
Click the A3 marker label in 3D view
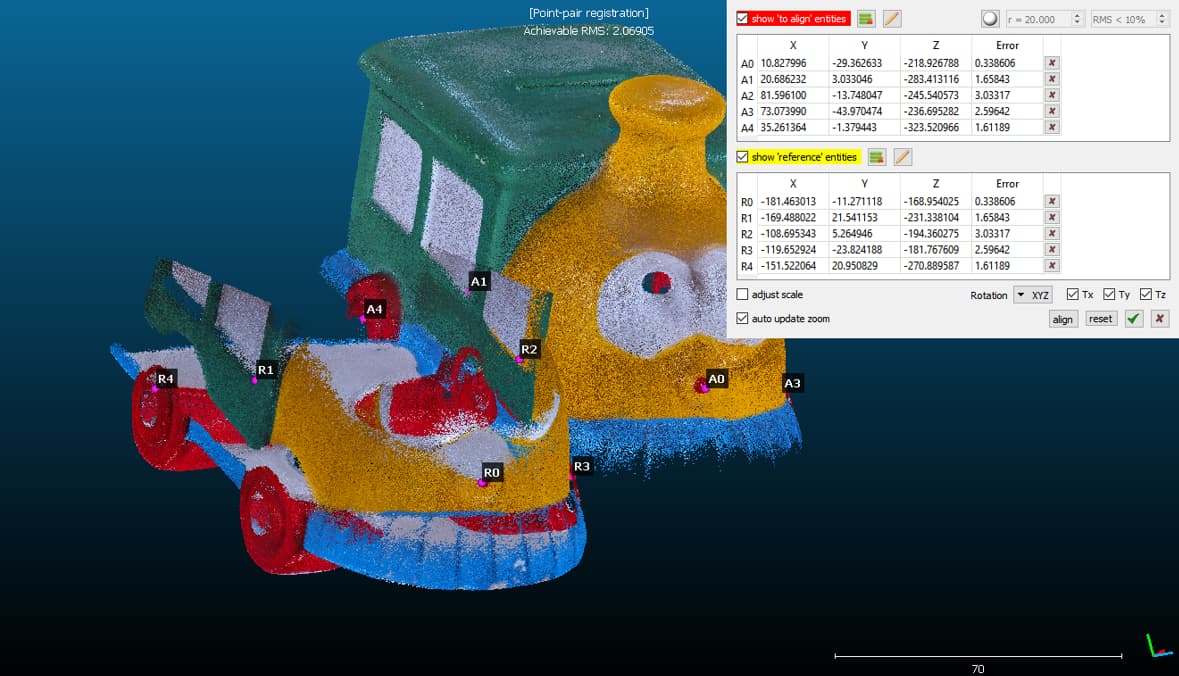(x=793, y=383)
